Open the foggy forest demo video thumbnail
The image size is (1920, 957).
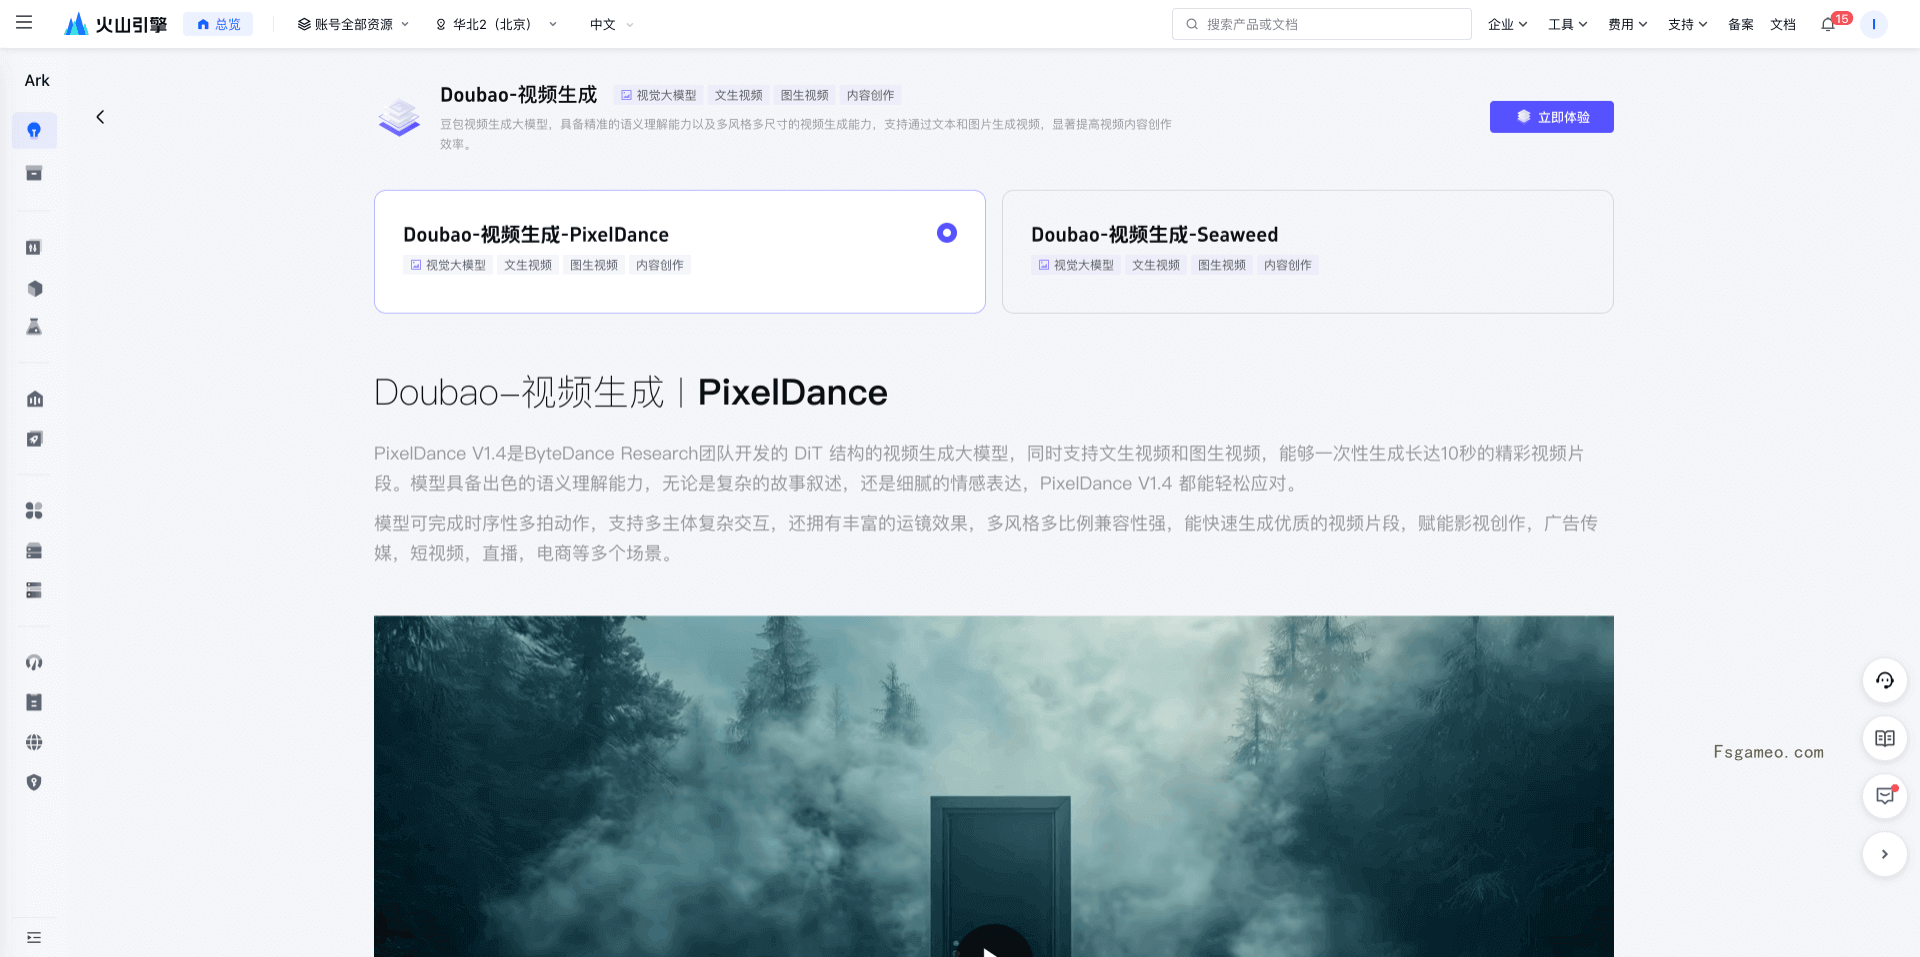click(x=993, y=786)
